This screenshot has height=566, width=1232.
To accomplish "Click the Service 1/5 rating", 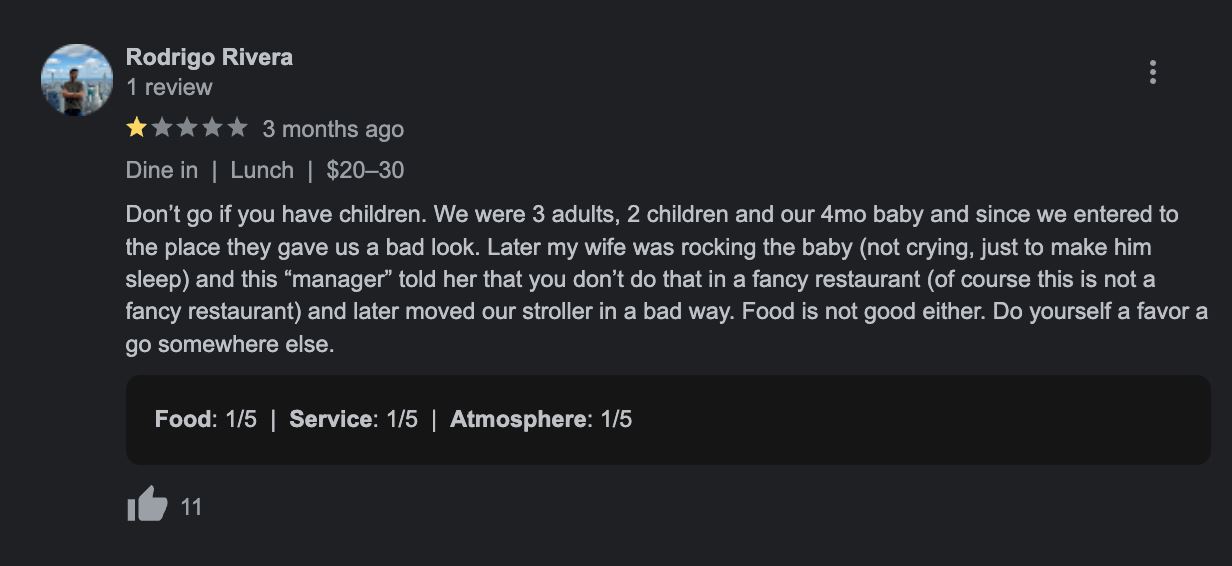I will coord(353,419).
